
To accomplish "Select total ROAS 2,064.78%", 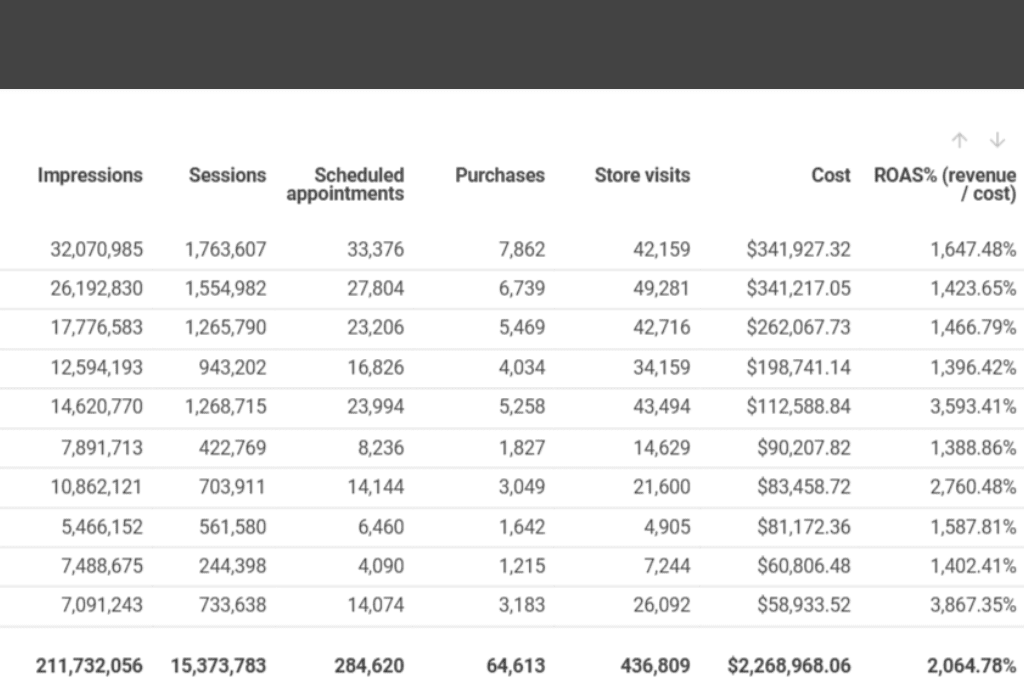I will click(x=972, y=665).
